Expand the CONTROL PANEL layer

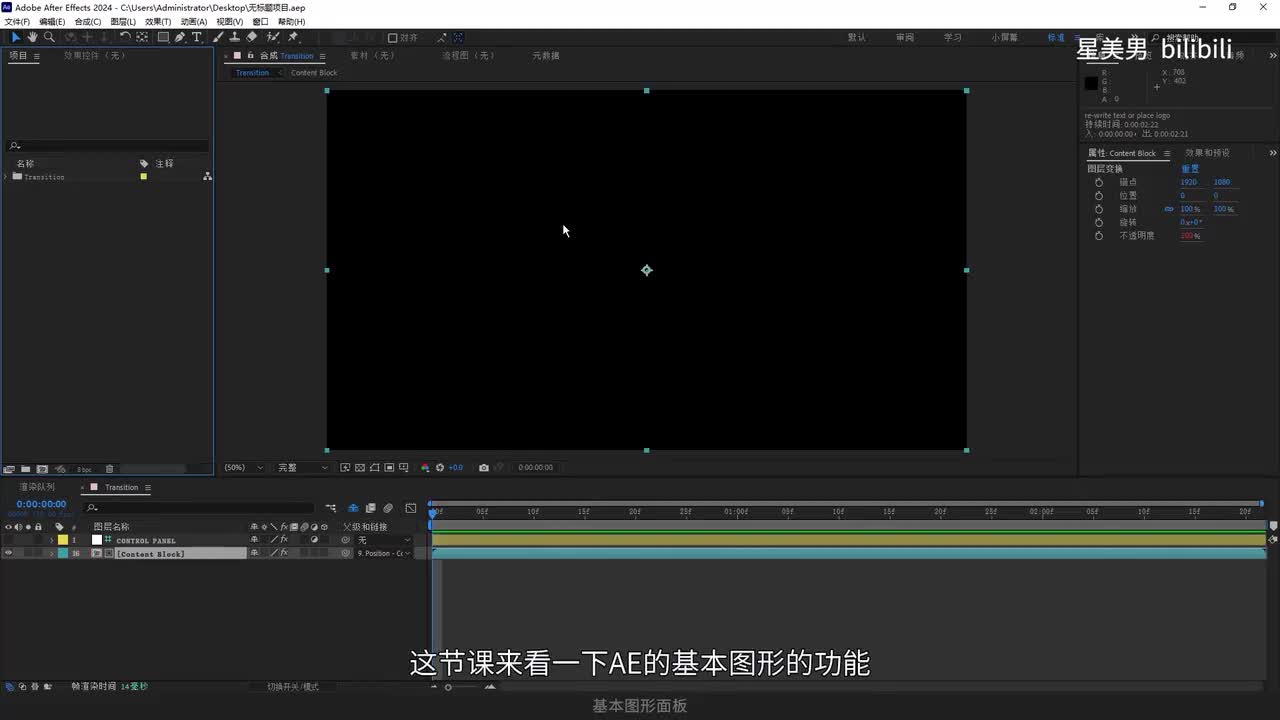pyautogui.click(x=52, y=540)
